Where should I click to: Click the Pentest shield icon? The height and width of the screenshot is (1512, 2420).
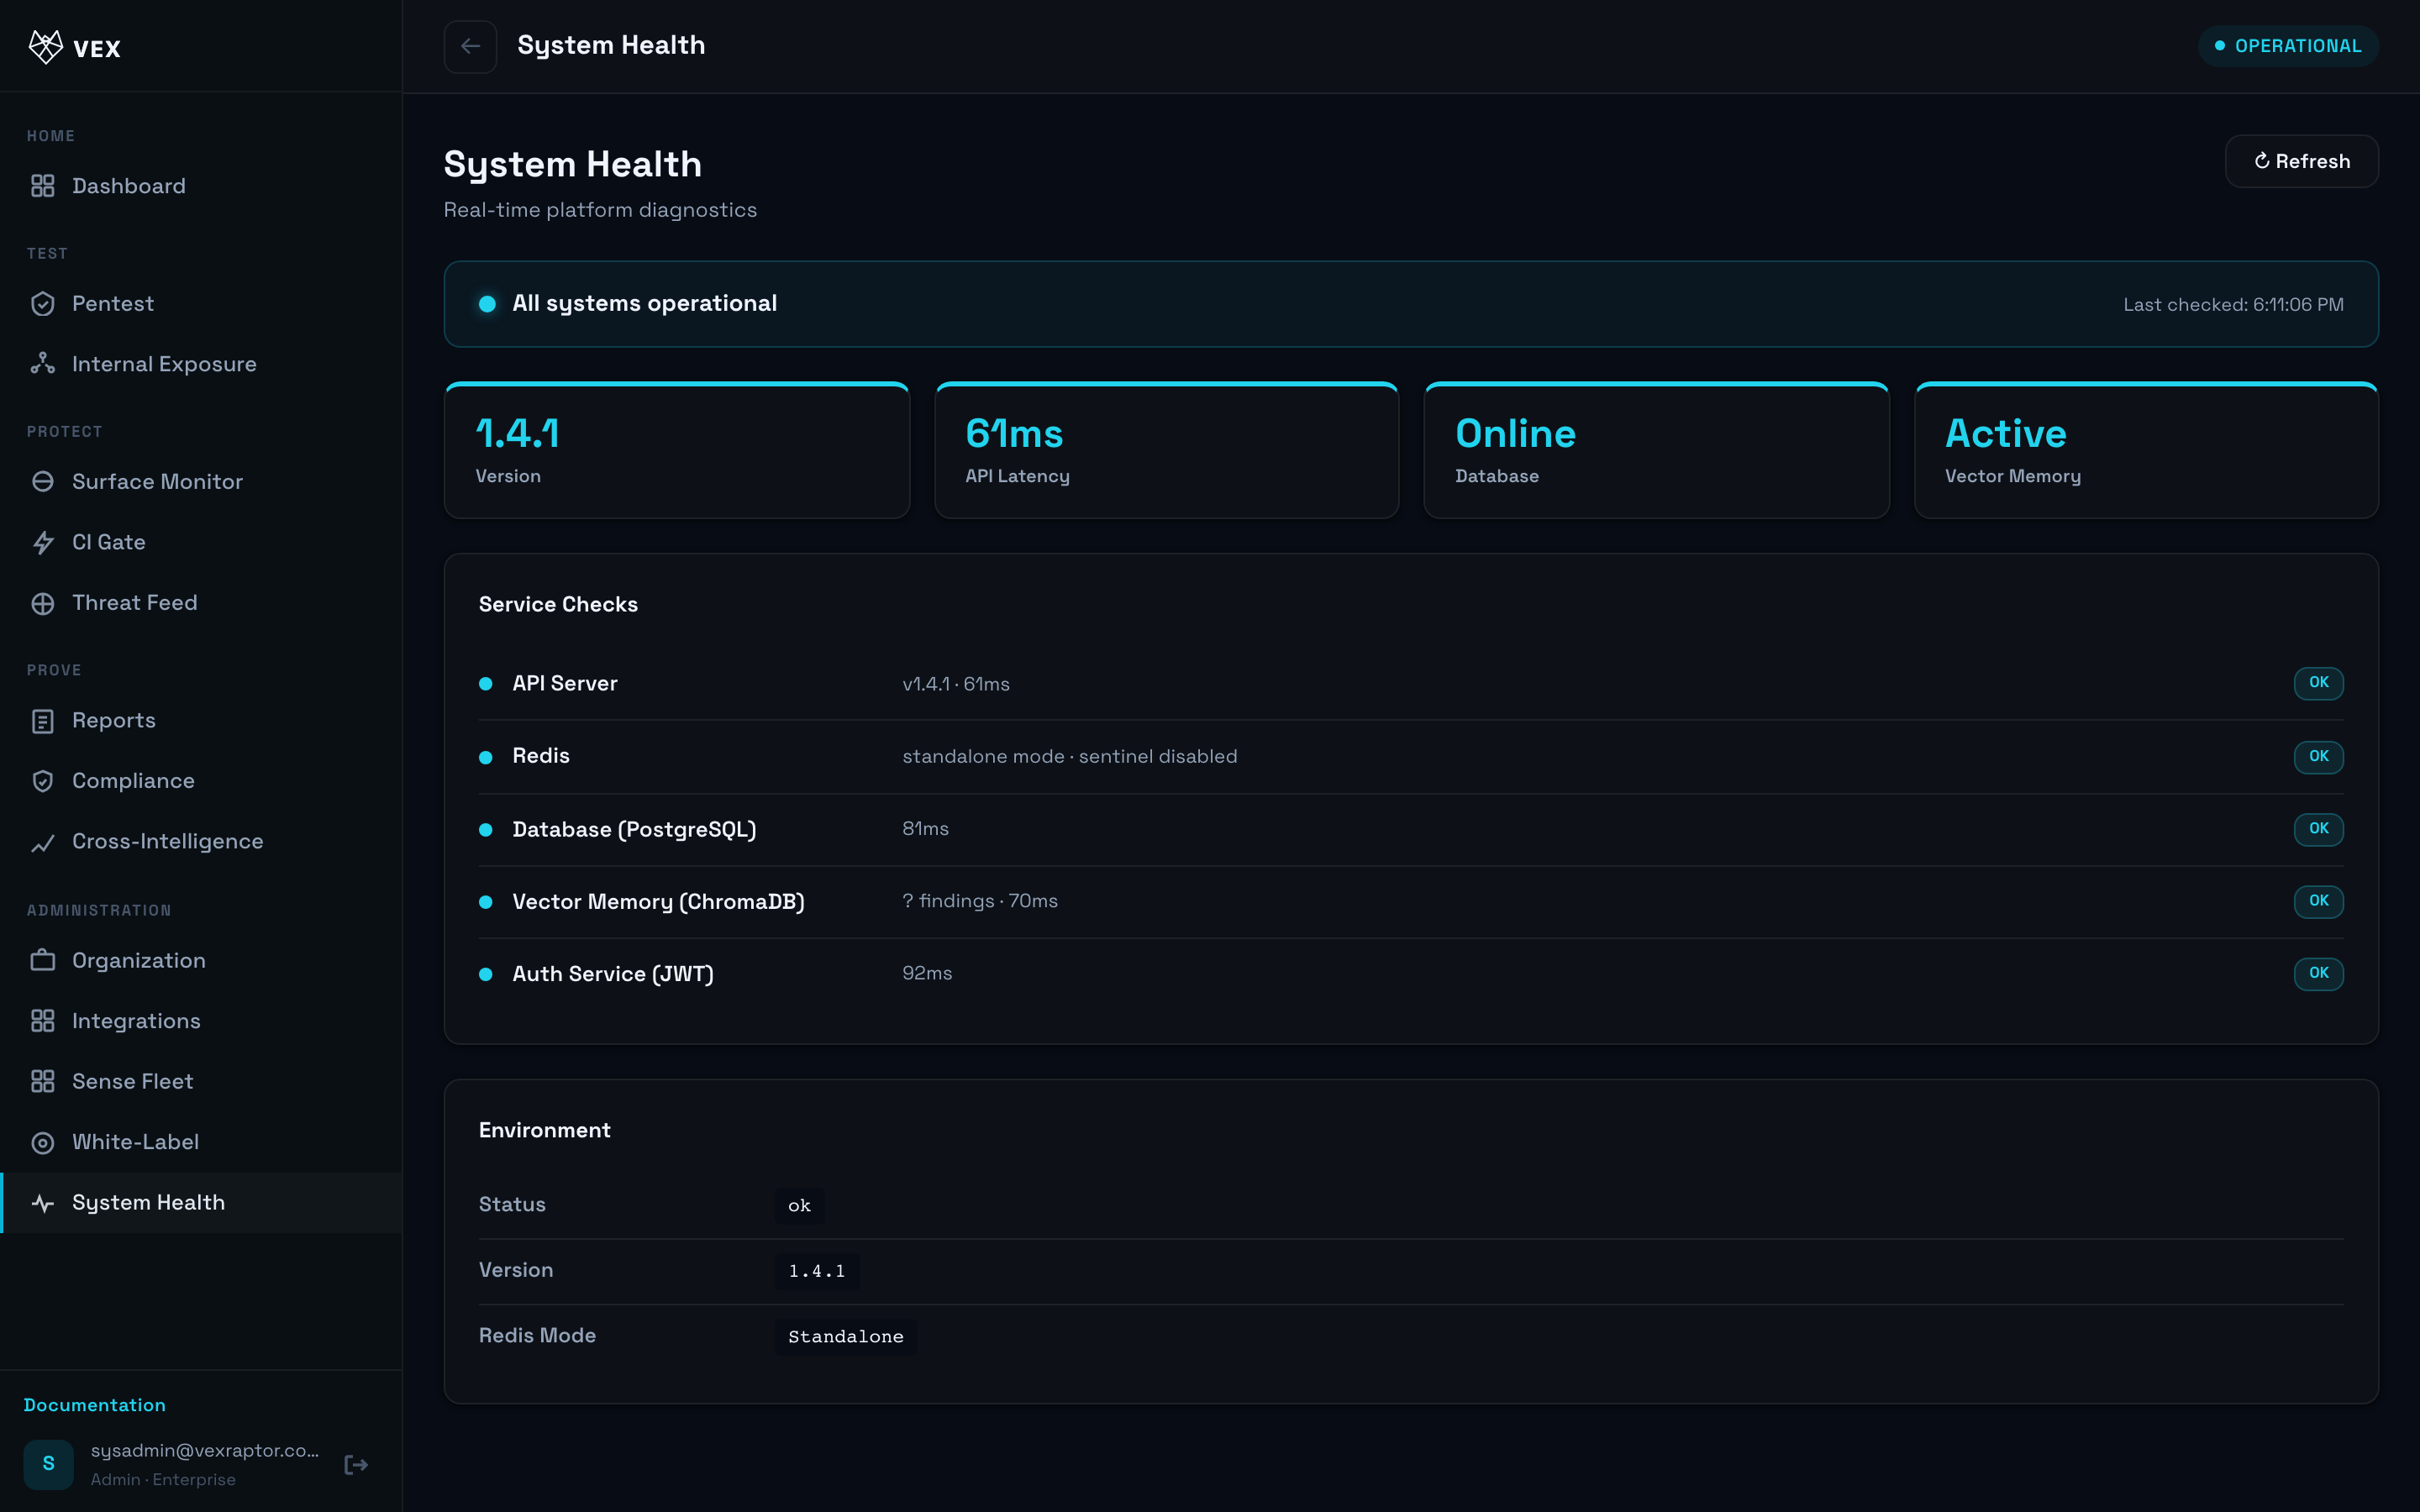pyautogui.click(x=42, y=304)
